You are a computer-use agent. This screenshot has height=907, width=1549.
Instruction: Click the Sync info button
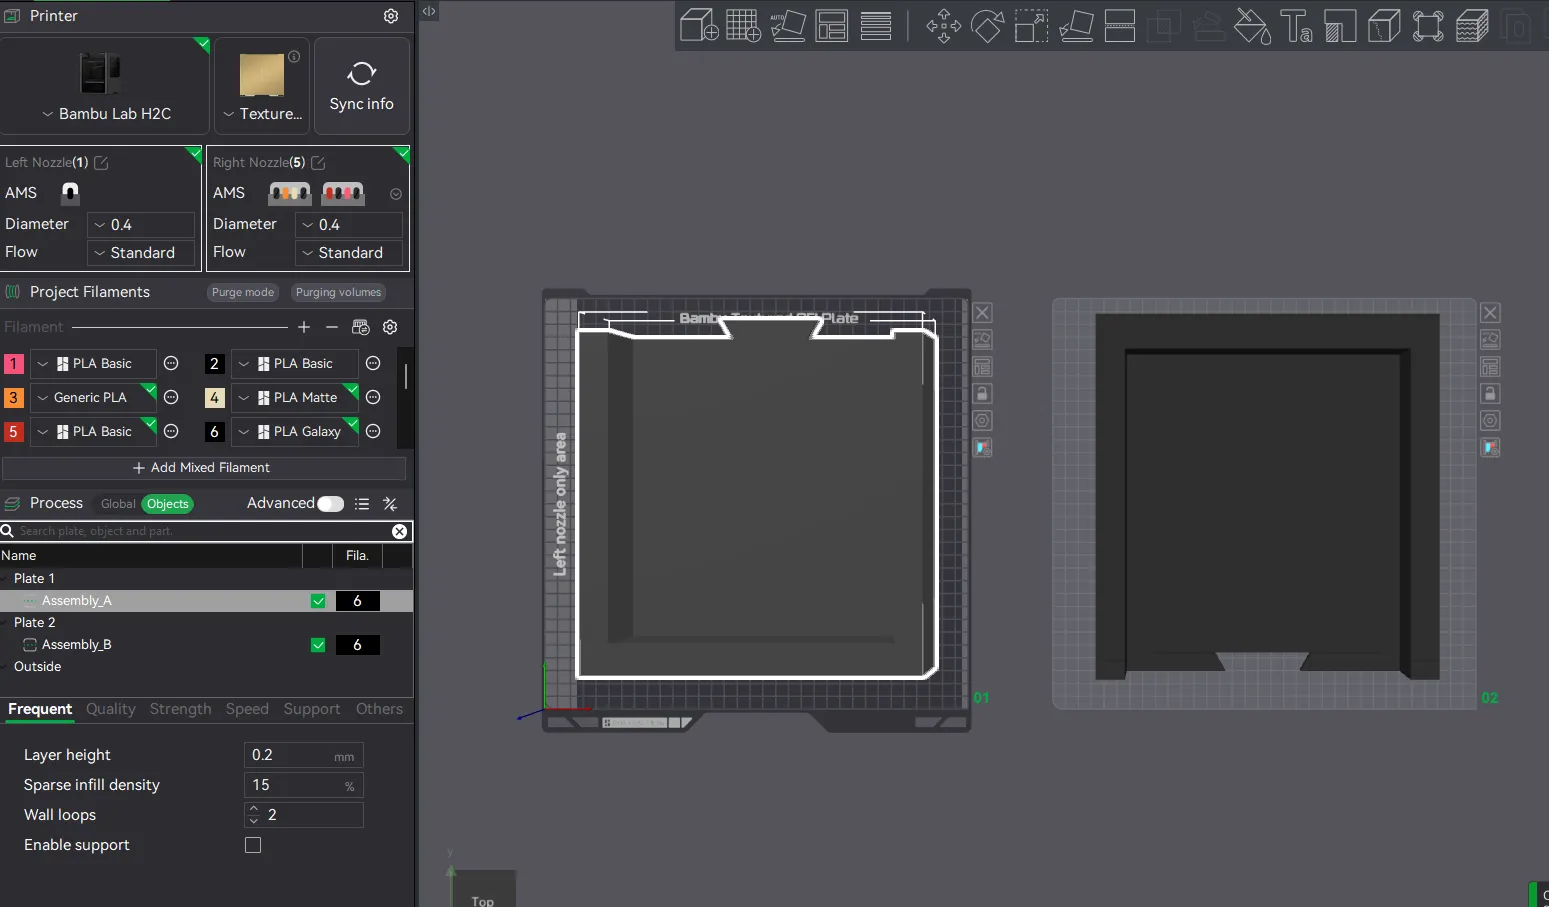click(362, 86)
